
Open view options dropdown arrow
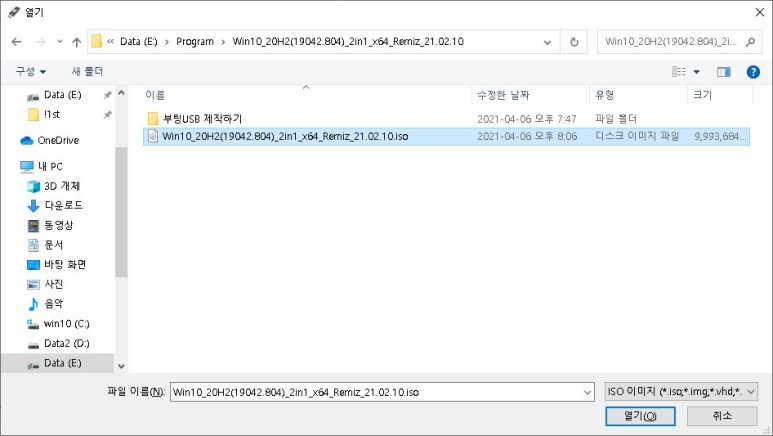click(x=697, y=72)
